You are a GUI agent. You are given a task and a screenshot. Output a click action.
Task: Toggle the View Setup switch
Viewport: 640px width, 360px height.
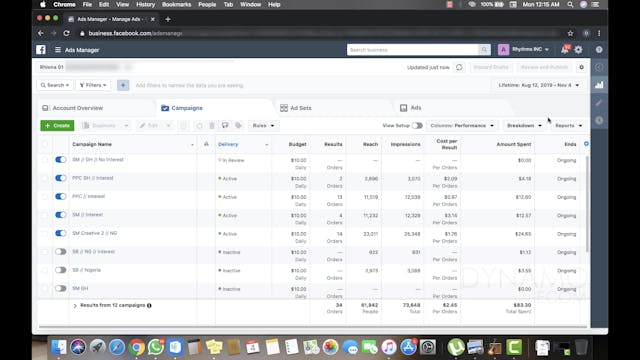[417, 126]
